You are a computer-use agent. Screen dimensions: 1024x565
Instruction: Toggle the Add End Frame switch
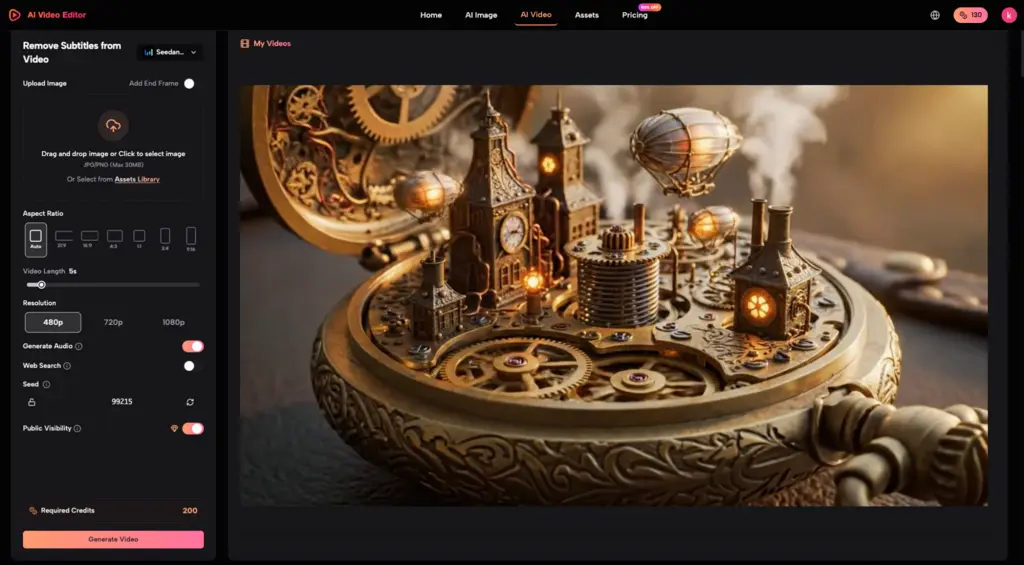(x=189, y=84)
